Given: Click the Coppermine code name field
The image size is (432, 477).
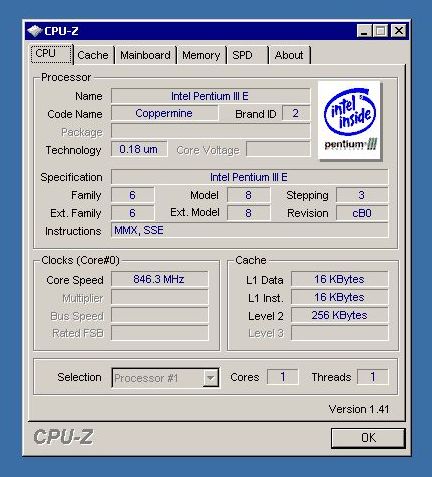Looking at the screenshot, I should click(164, 113).
